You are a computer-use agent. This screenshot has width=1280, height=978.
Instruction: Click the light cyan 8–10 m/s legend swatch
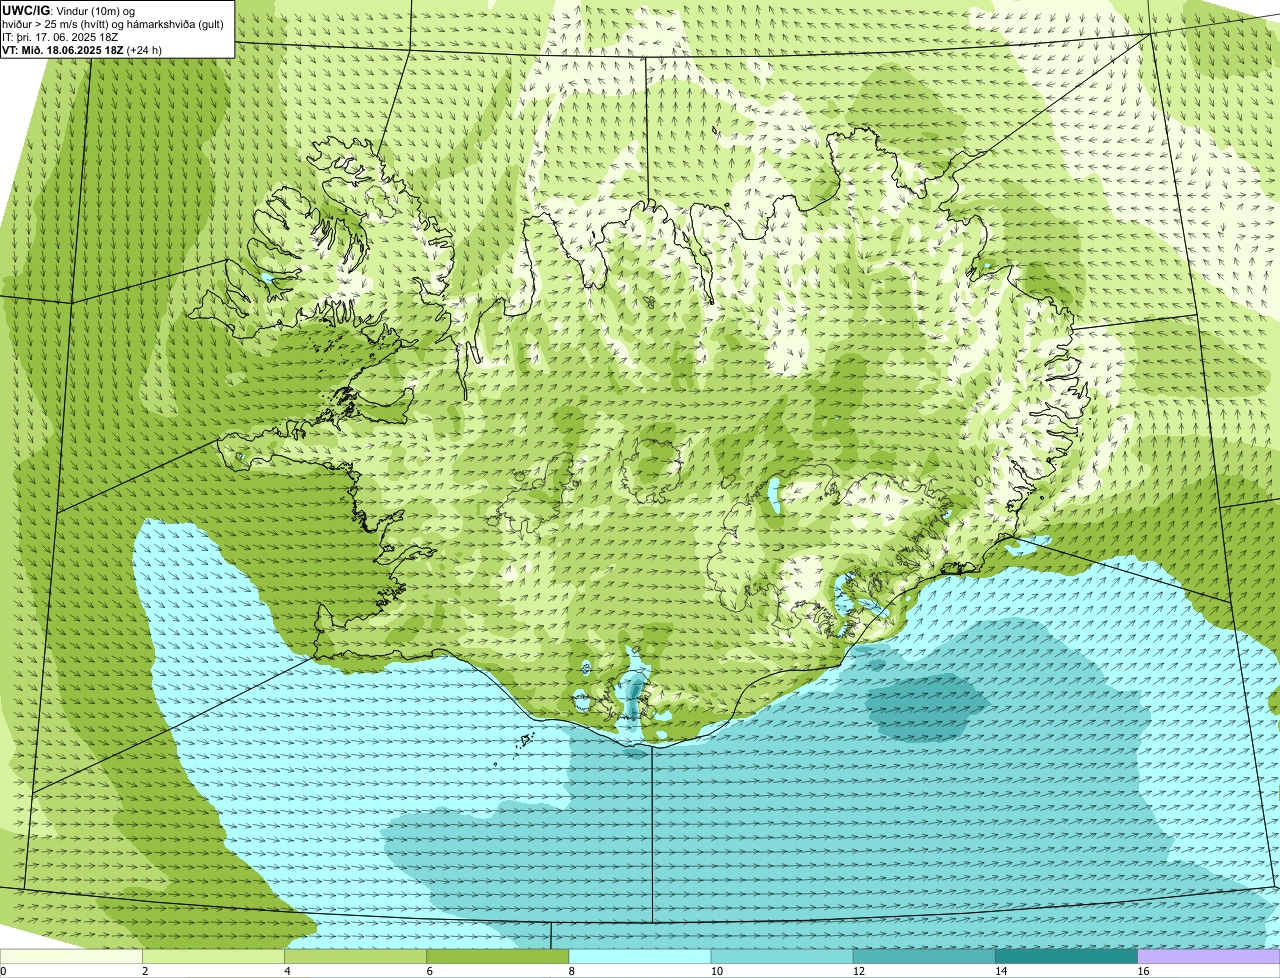[x=640, y=957]
